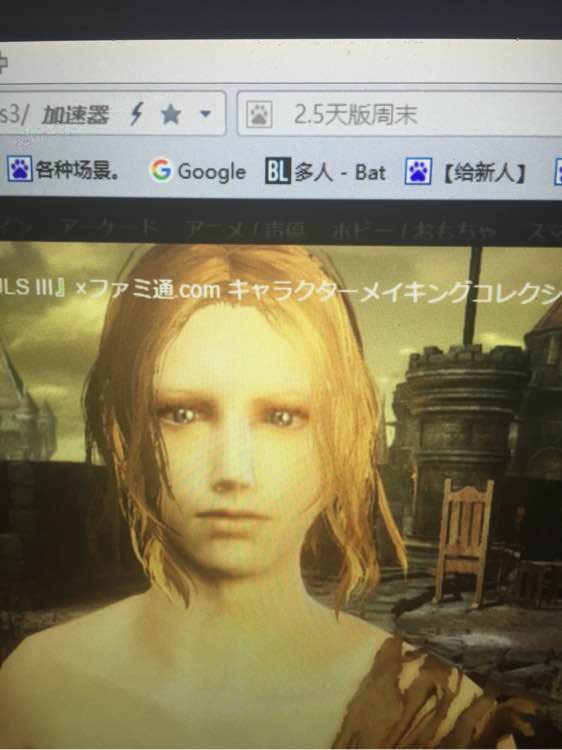Open the ホビー/おもちゃ nav tab
Screen dimensions: 562x750
[x=414, y=231]
